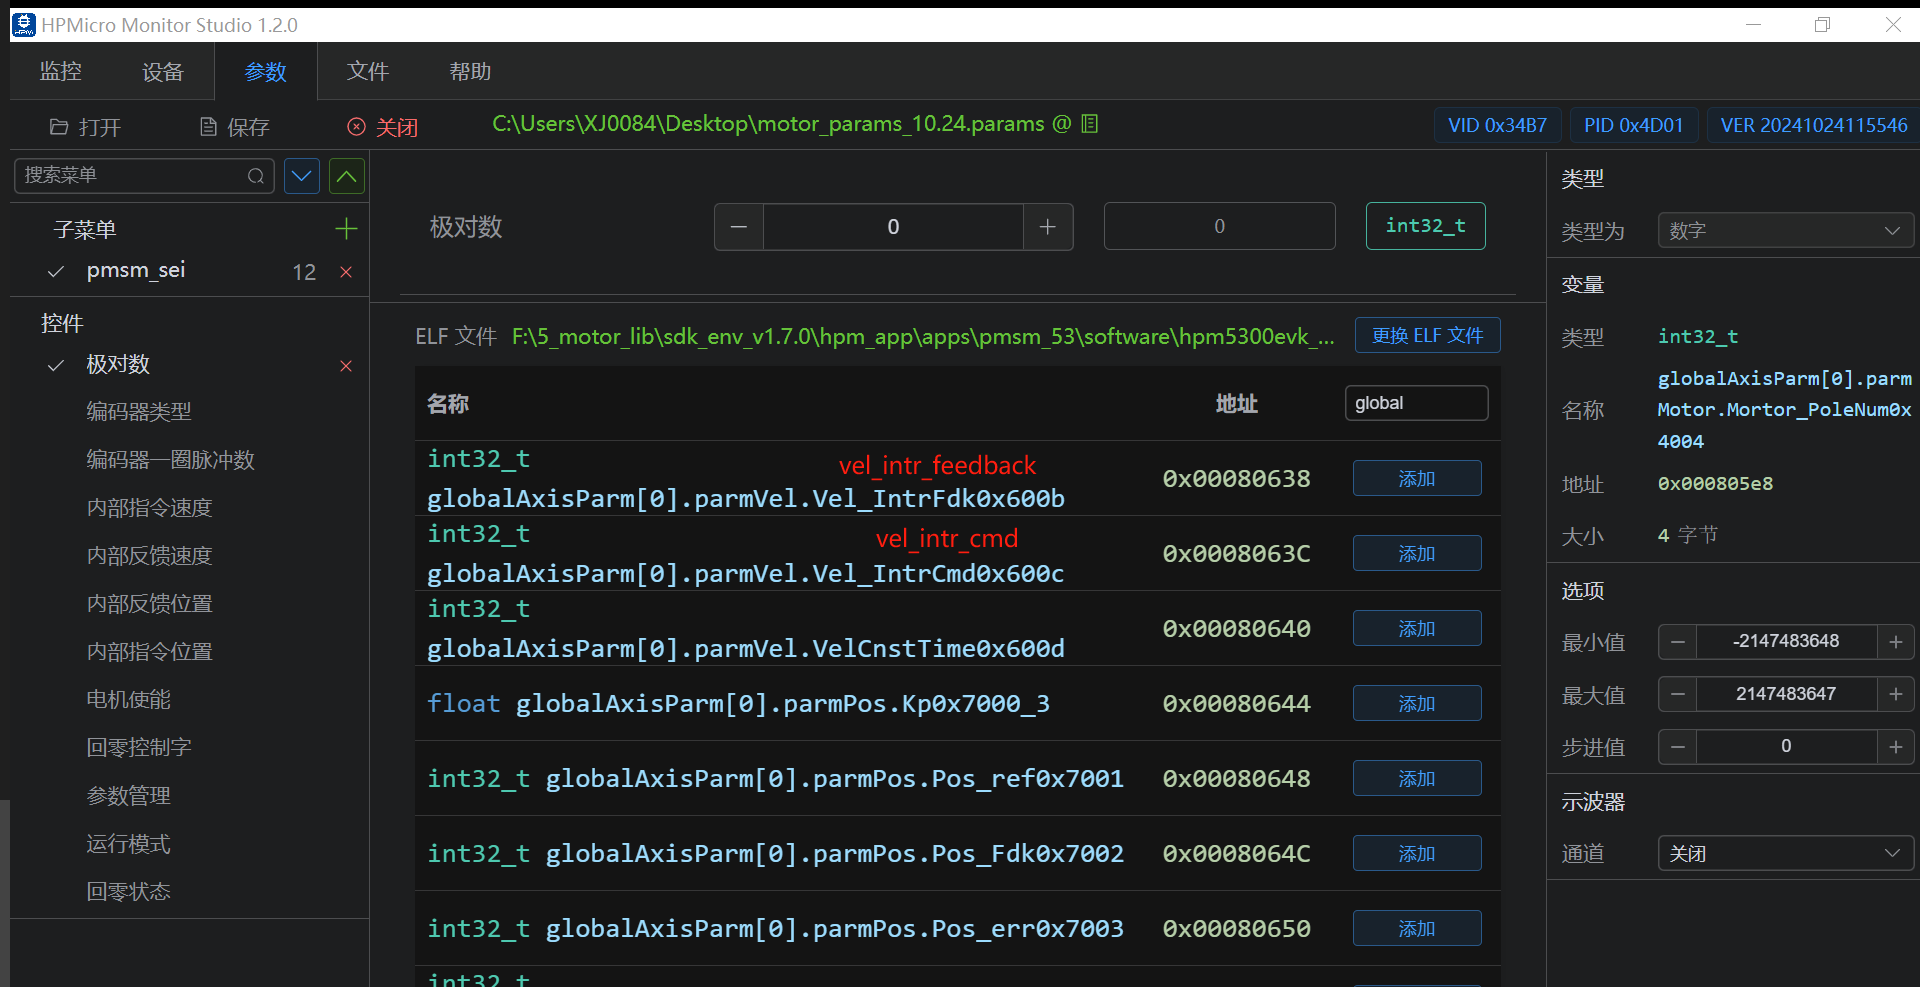Click the red 关闭 button

383,127
